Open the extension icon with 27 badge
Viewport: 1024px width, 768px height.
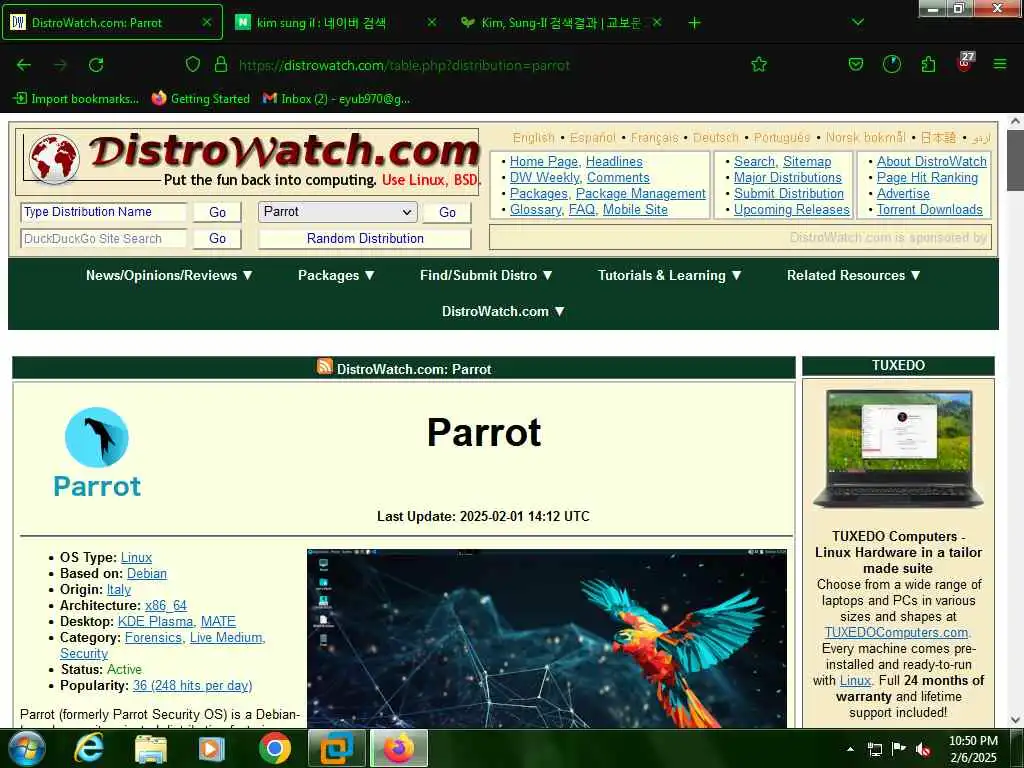click(965, 62)
